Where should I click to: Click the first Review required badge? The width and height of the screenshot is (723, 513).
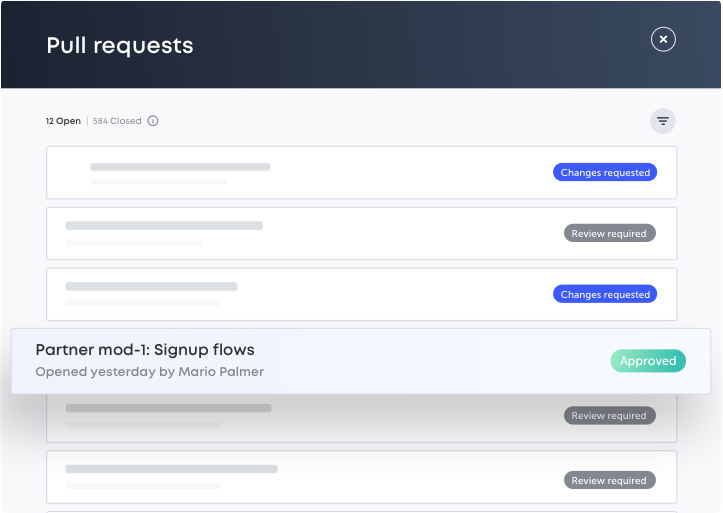tap(610, 233)
